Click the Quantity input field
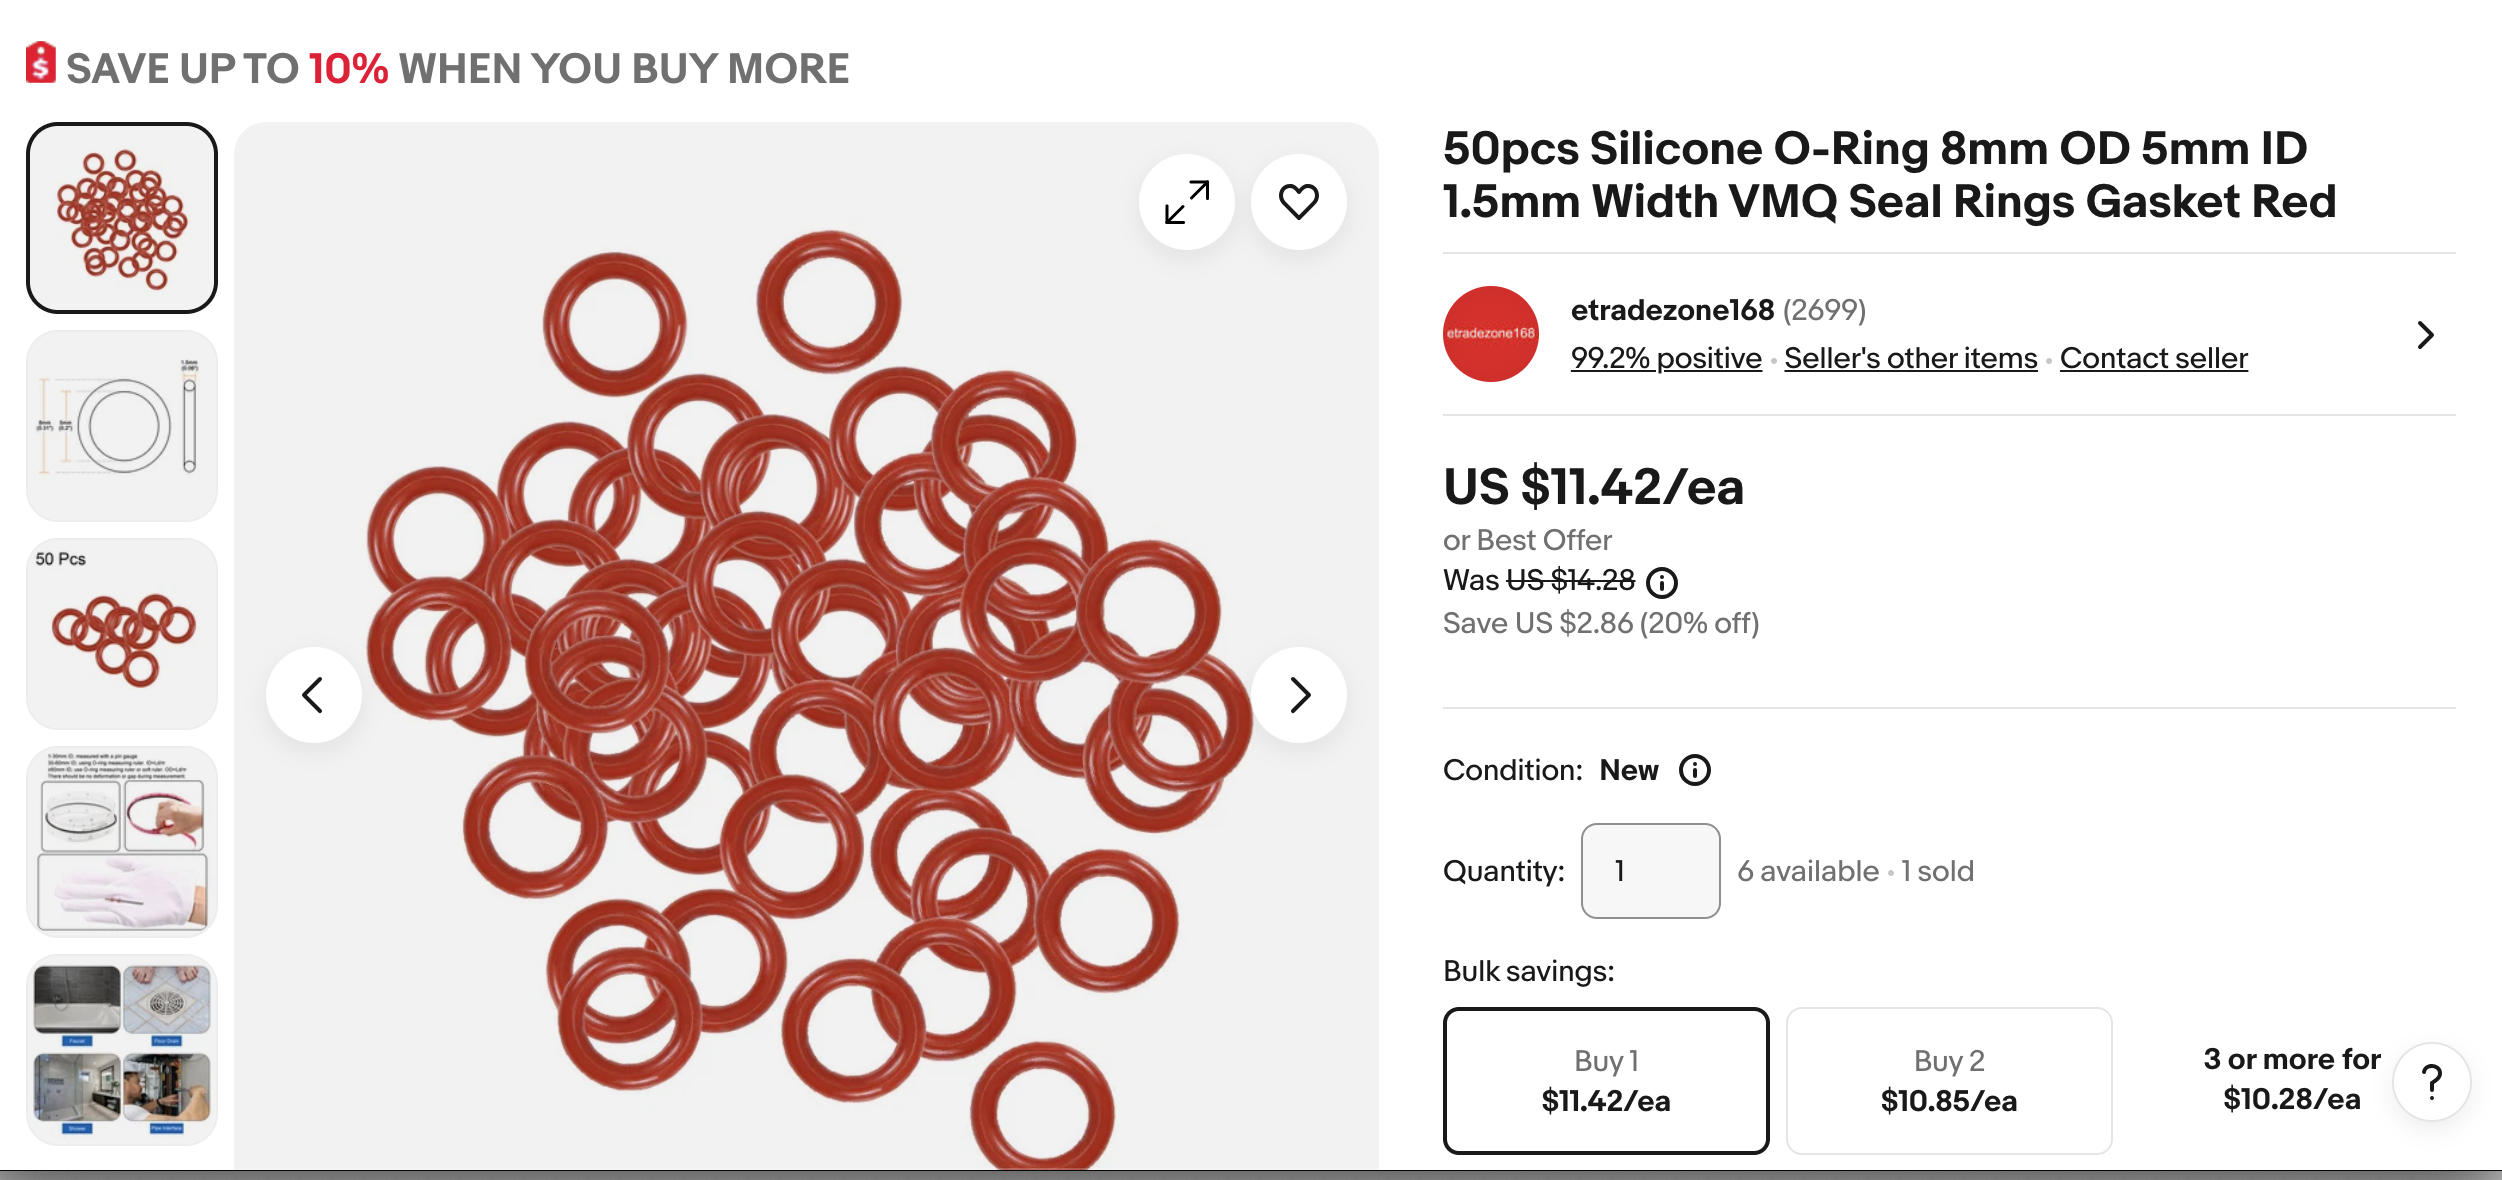 point(1651,871)
